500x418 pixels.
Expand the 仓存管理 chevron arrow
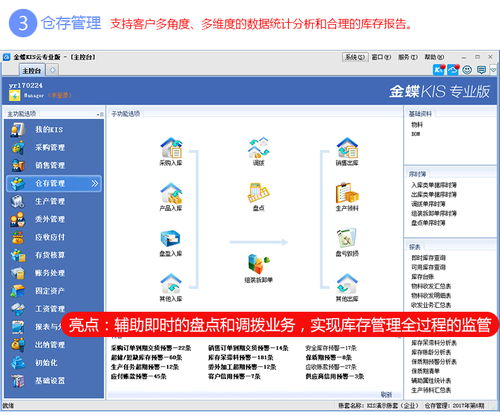(95, 183)
